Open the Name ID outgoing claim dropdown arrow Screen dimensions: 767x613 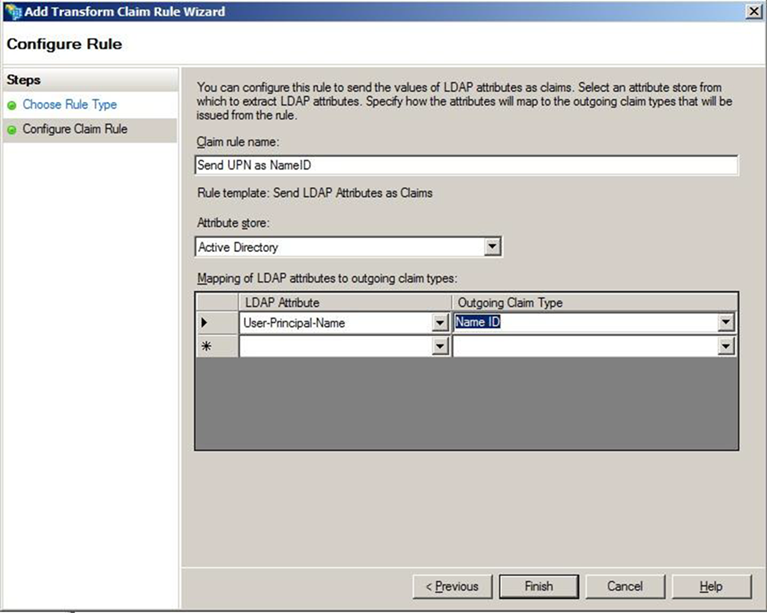click(726, 322)
